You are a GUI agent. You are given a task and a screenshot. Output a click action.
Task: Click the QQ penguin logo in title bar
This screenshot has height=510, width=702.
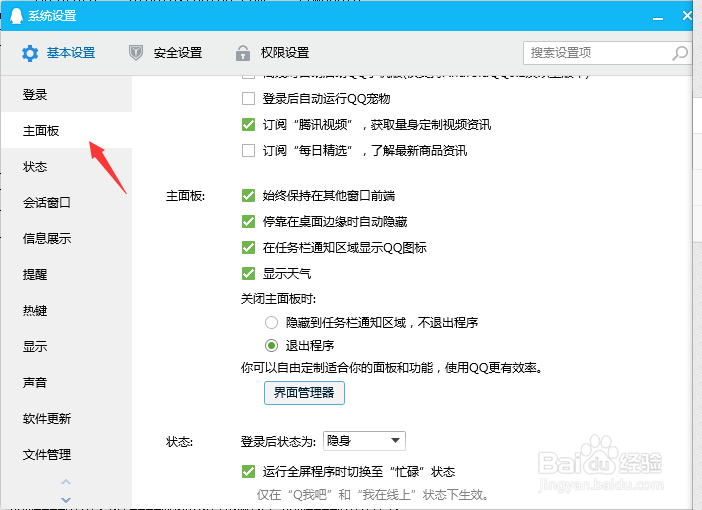(x=16, y=16)
